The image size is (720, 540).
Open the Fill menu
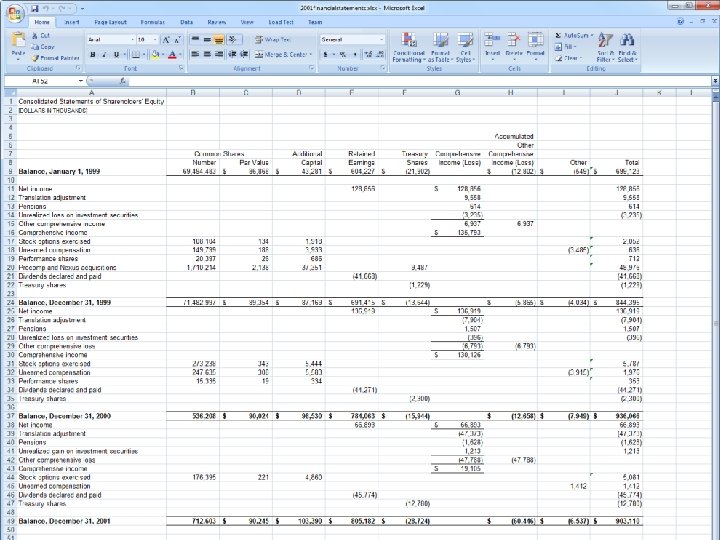[566, 47]
